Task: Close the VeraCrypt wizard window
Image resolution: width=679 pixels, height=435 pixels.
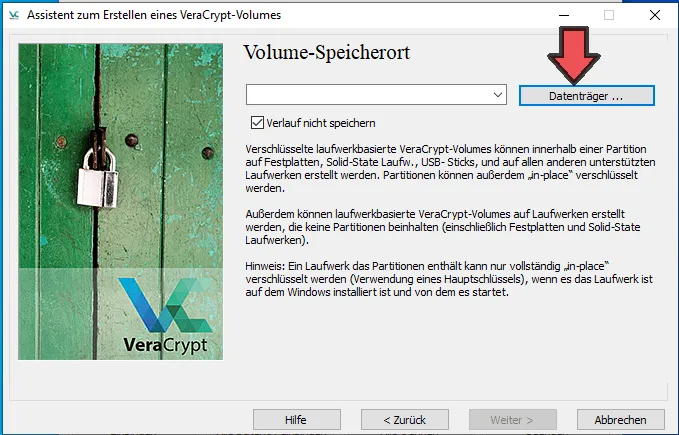Action: 655,15
